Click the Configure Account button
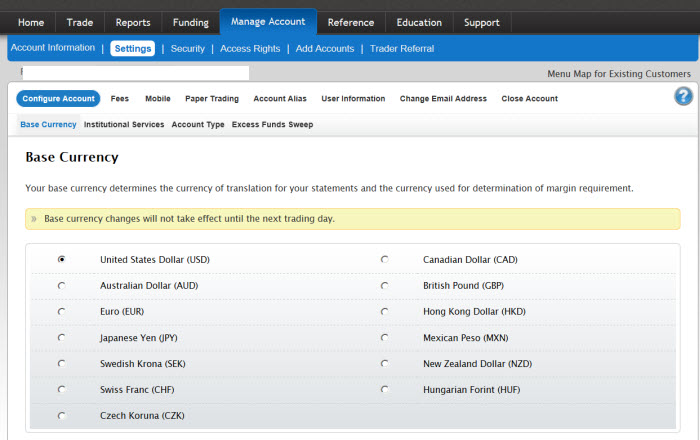This screenshot has height=440, width=700. [58, 99]
